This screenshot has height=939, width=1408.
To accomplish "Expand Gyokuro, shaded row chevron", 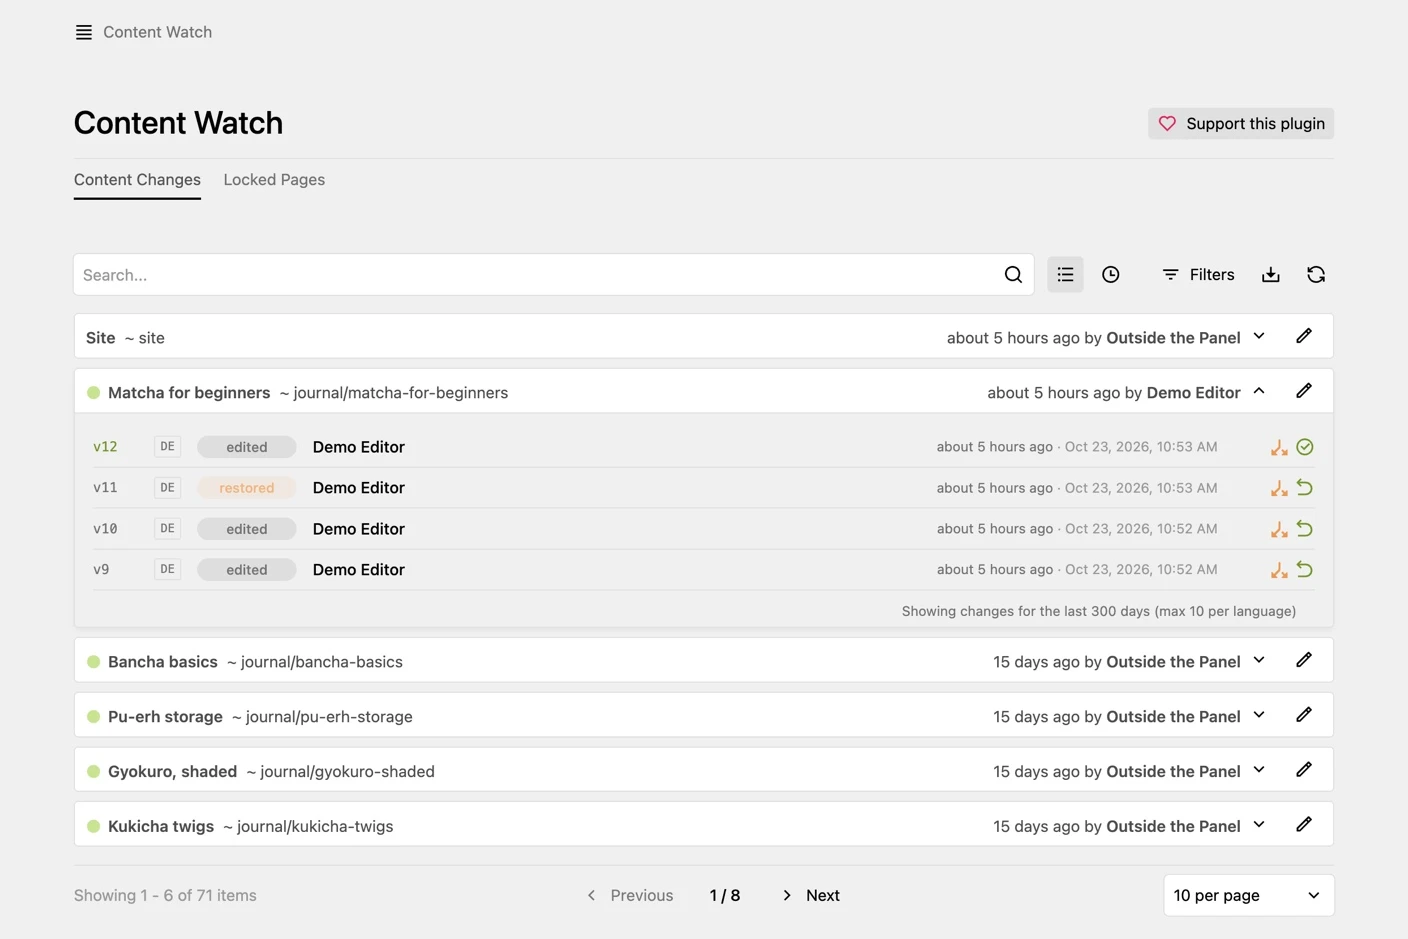I will [x=1259, y=771].
